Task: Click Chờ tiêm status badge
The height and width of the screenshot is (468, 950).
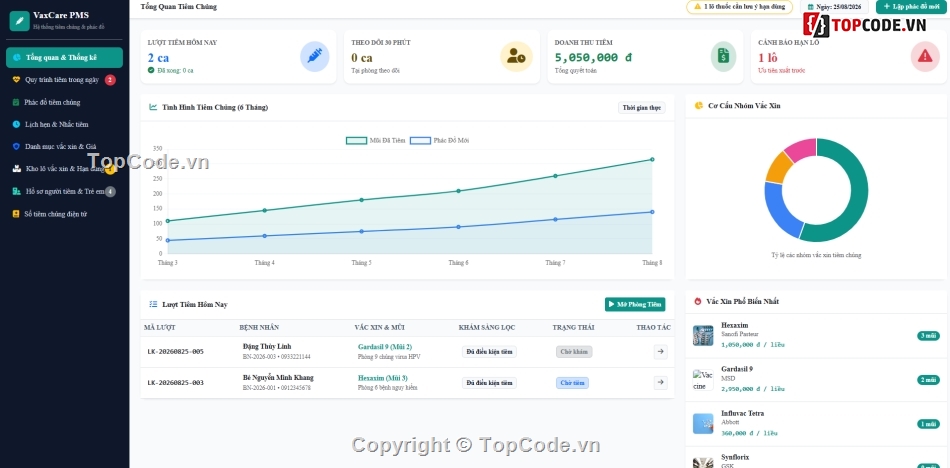Action: [573, 383]
